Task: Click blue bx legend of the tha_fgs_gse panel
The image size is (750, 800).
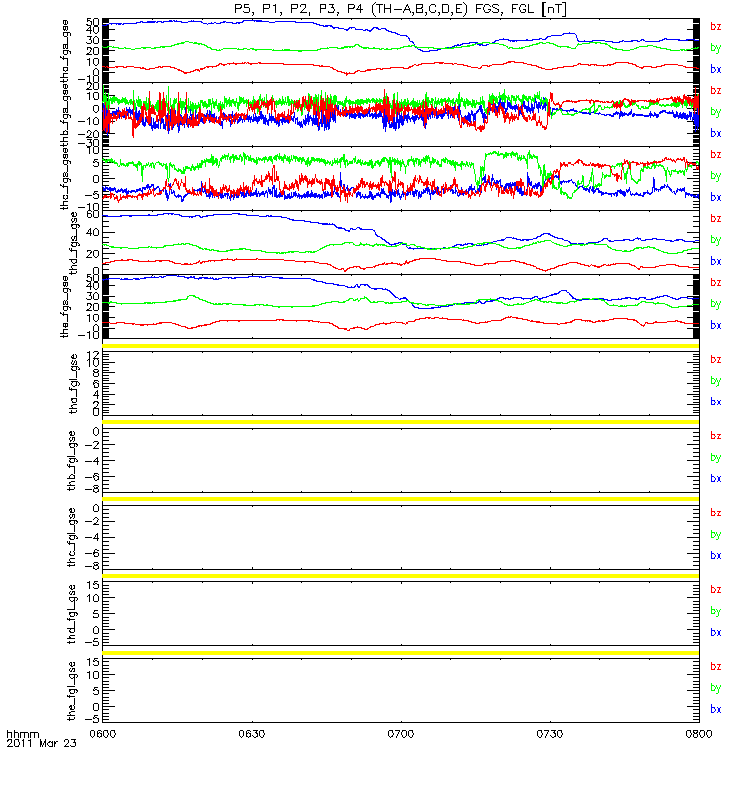Action: coord(716,69)
